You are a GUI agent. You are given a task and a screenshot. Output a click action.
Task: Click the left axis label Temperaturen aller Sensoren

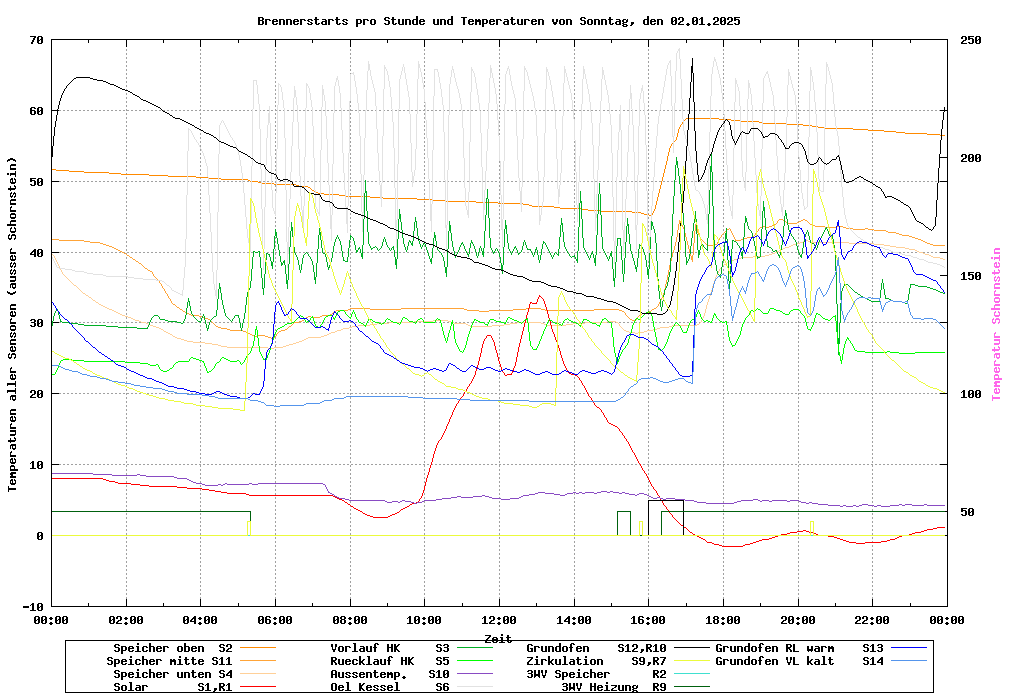(x=13, y=324)
